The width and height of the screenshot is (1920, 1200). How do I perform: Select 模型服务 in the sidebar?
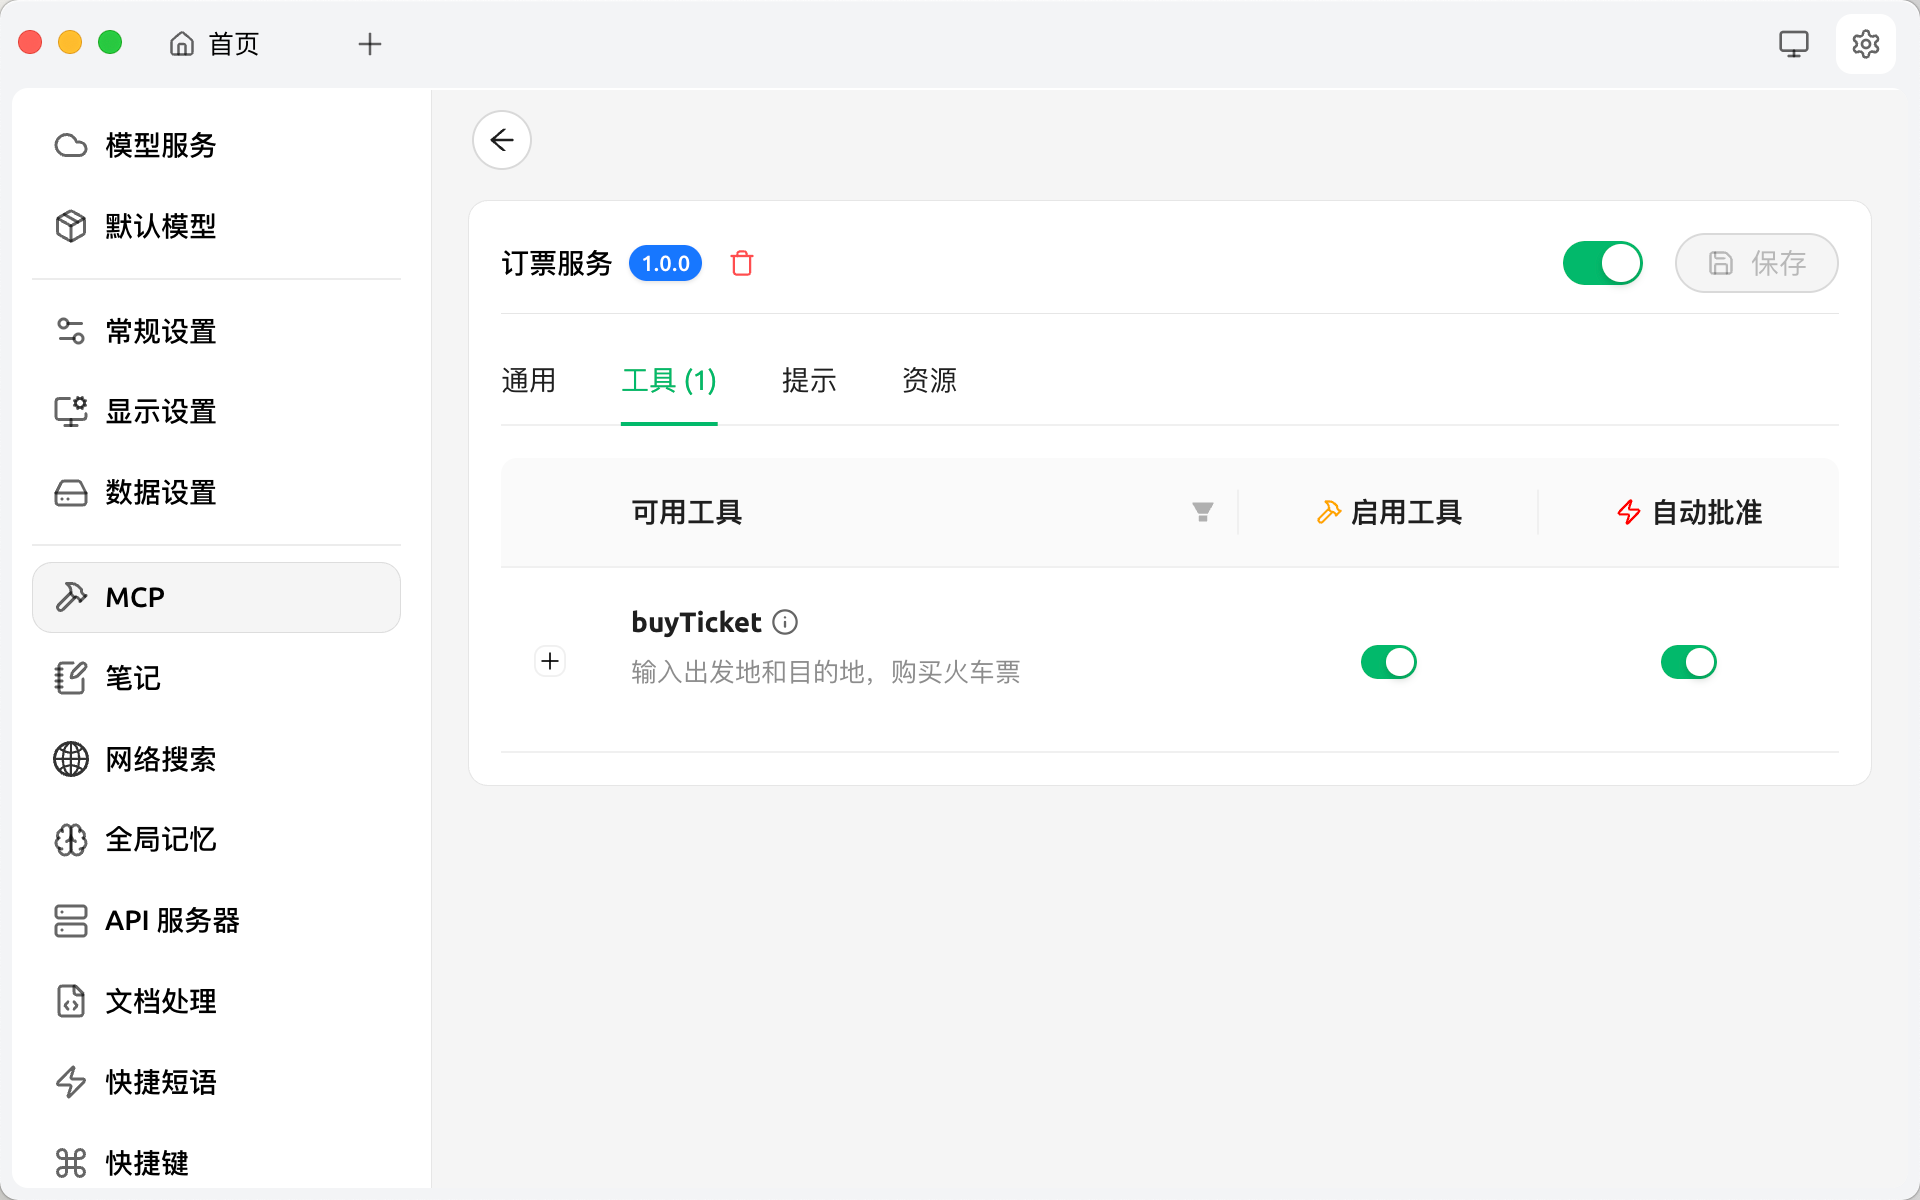point(160,146)
